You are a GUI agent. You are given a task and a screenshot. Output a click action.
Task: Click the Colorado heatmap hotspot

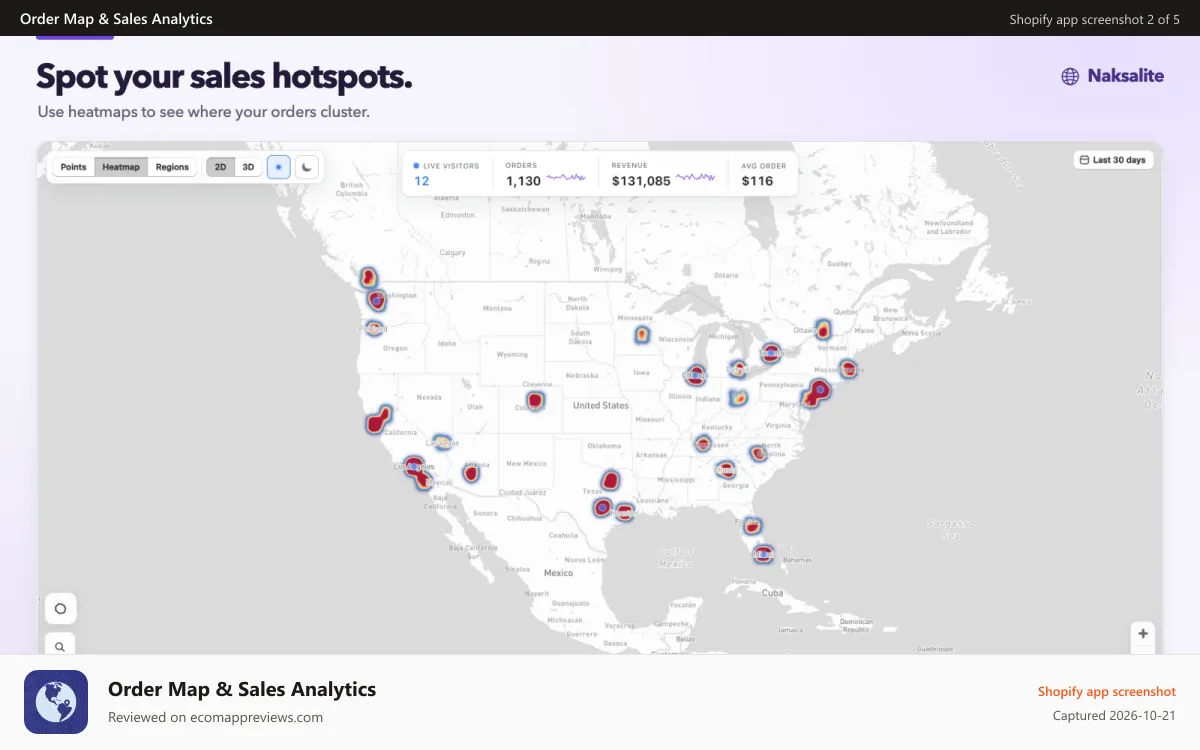point(535,400)
